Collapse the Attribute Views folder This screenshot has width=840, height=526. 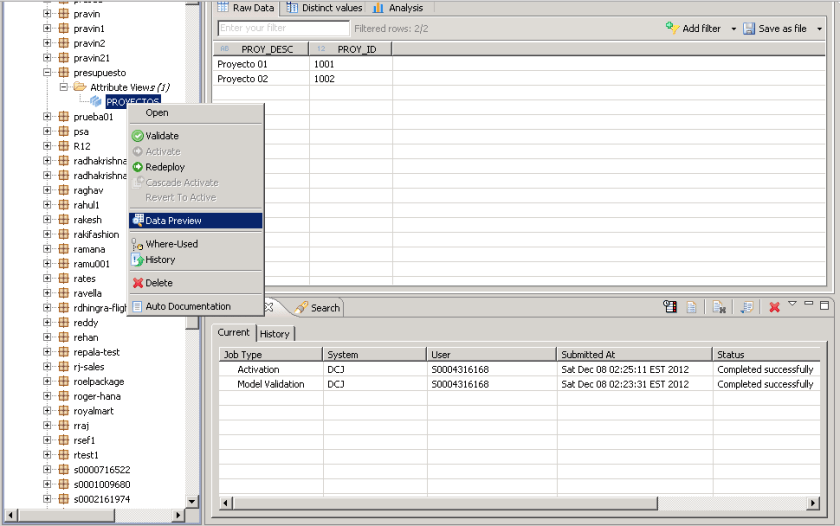point(63,87)
